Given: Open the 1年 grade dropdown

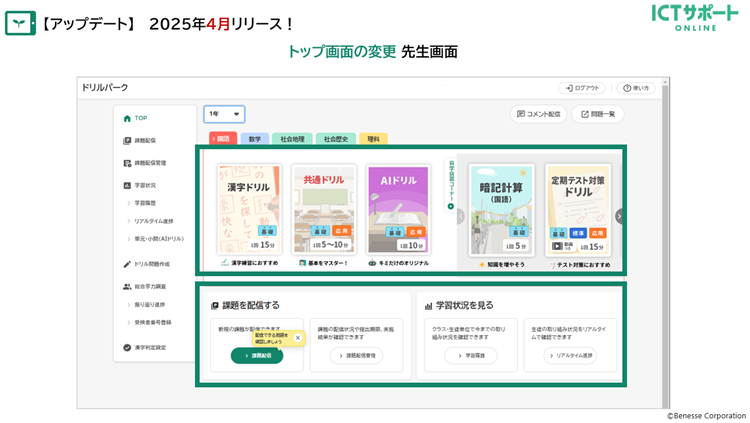Looking at the screenshot, I should pos(224,114).
